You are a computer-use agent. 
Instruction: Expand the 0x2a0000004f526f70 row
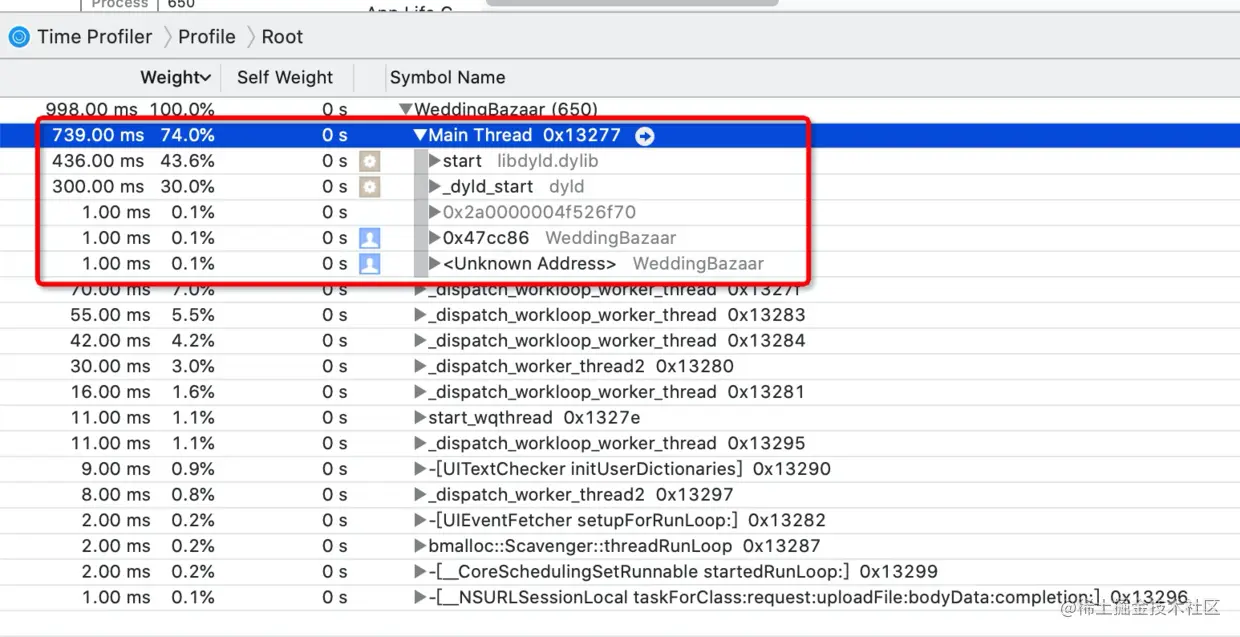tap(434, 212)
